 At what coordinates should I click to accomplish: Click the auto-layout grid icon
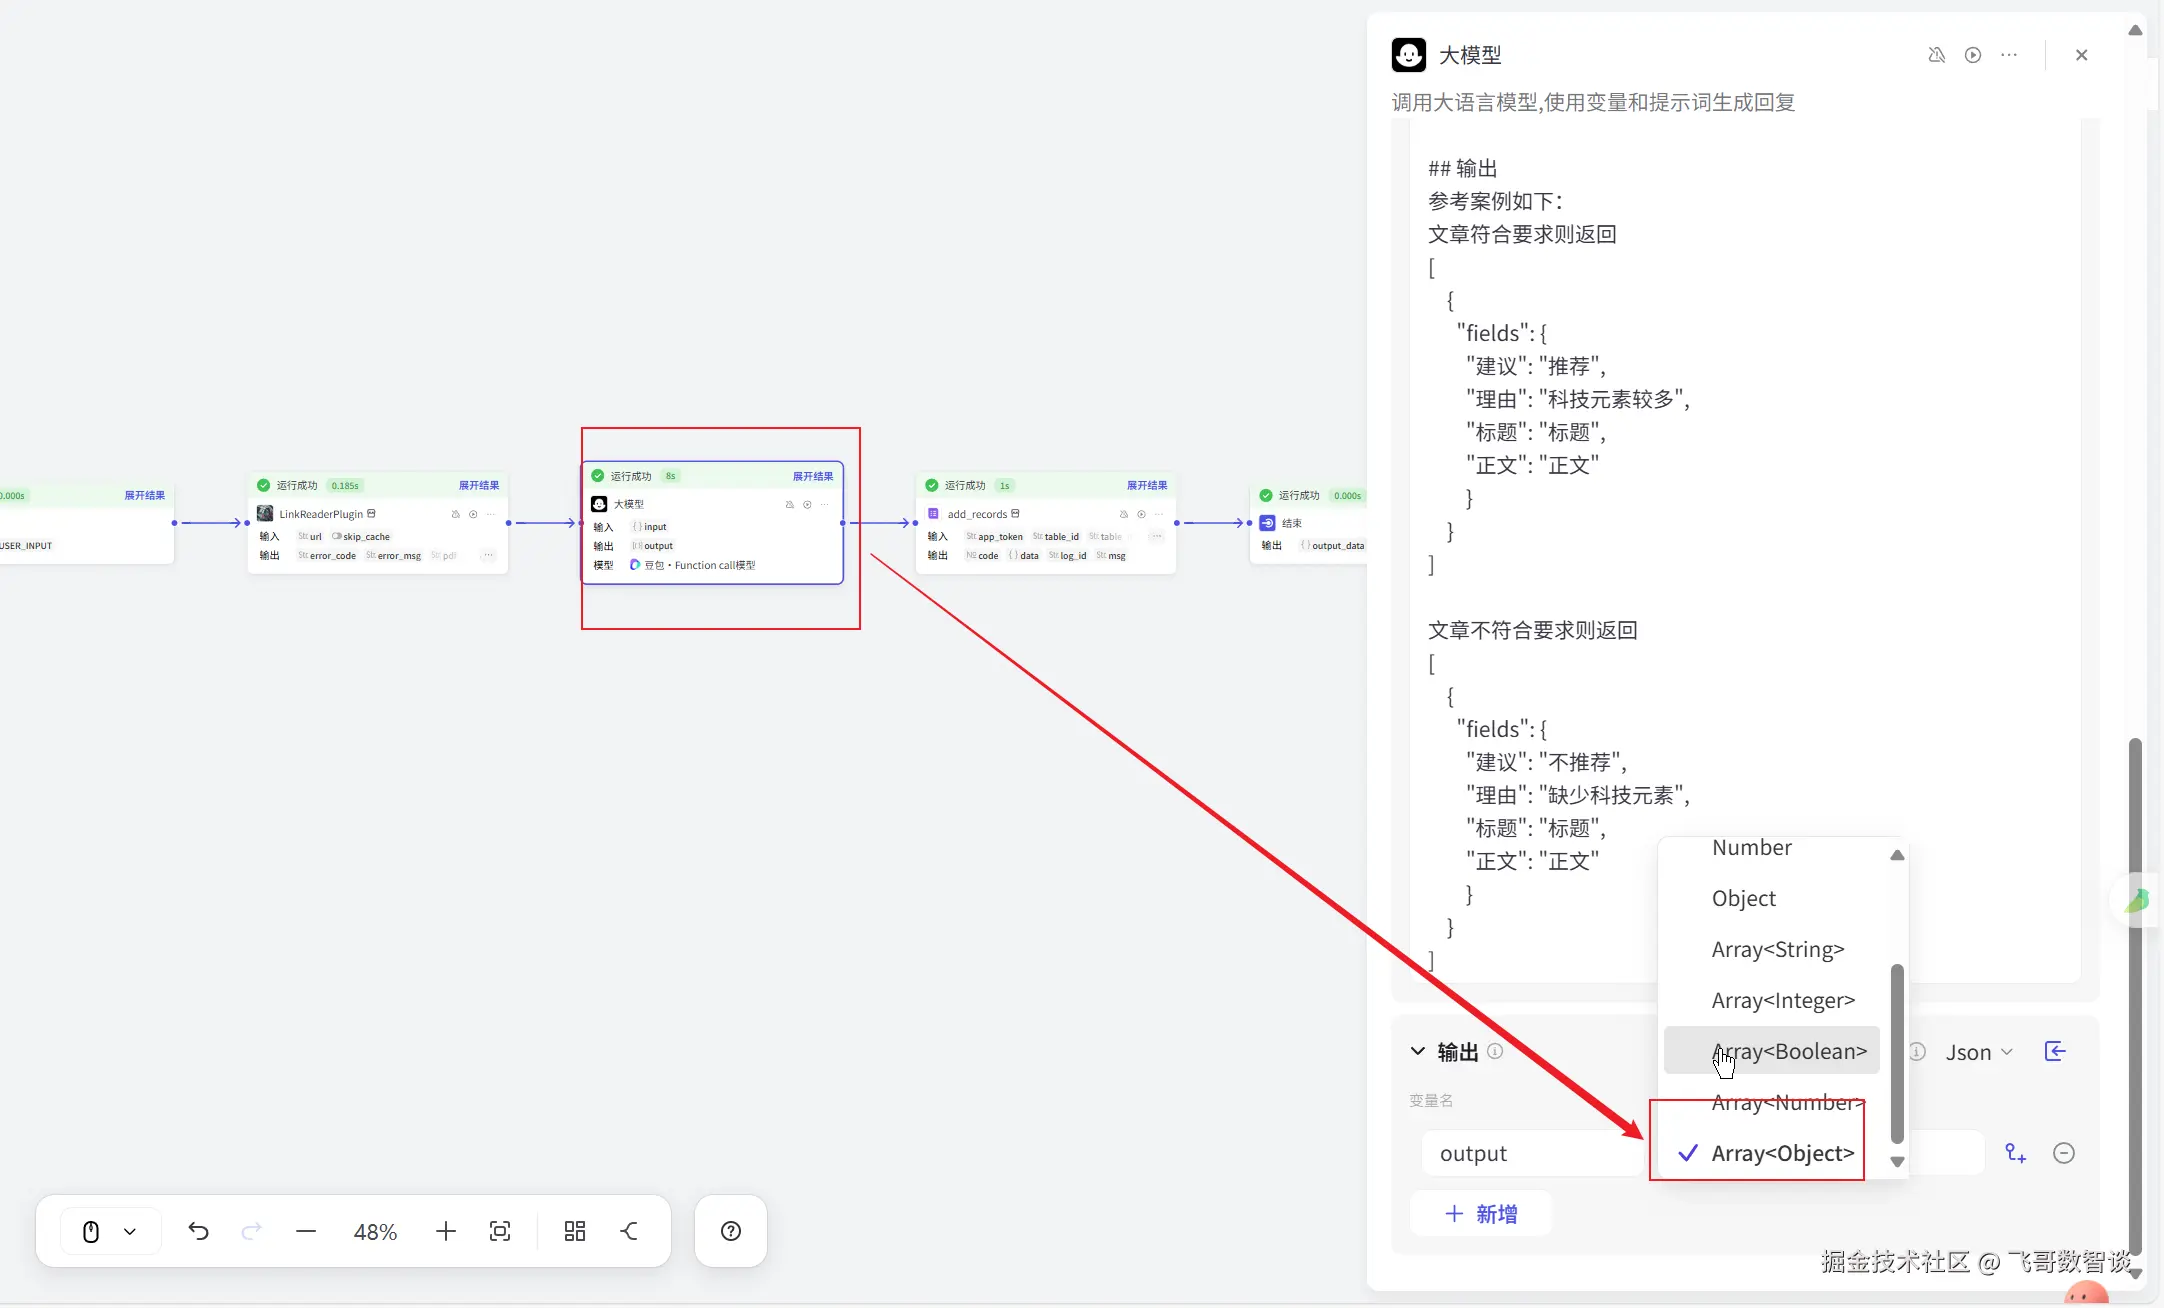574,1231
